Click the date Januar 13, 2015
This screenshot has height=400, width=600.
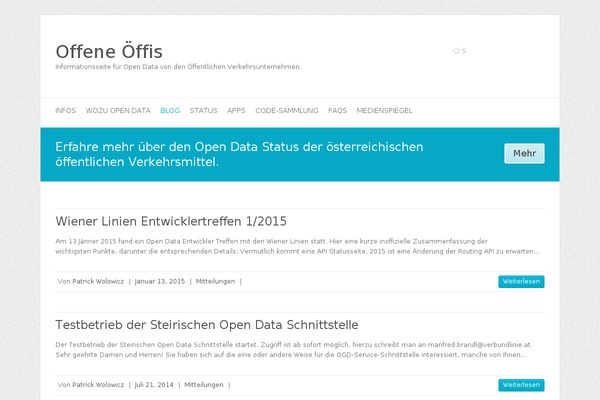[160, 281]
